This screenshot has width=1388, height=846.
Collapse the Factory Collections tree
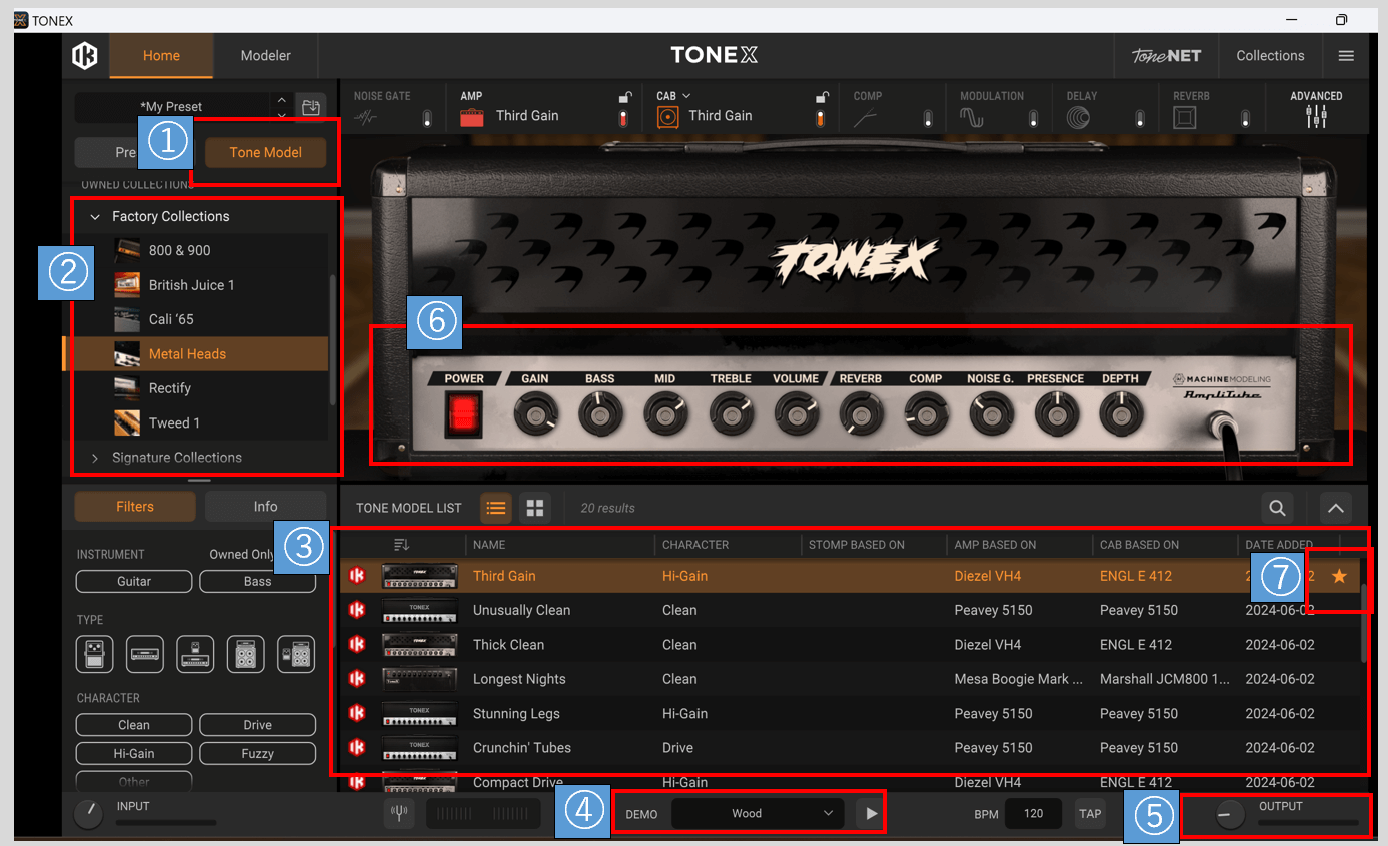pyautogui.click(x=96, y=216)
